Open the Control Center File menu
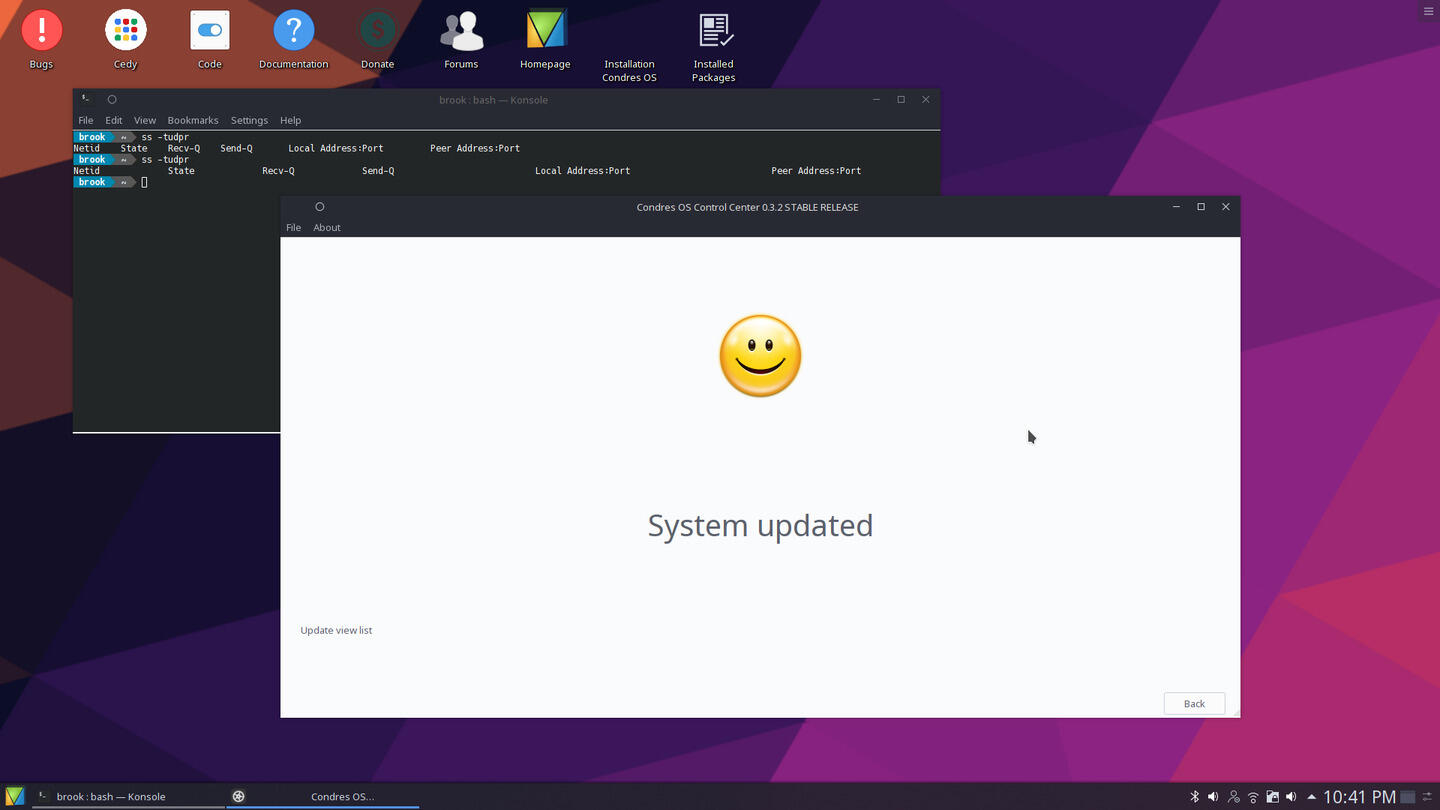 pyautogui.click(x=293, y=227)
